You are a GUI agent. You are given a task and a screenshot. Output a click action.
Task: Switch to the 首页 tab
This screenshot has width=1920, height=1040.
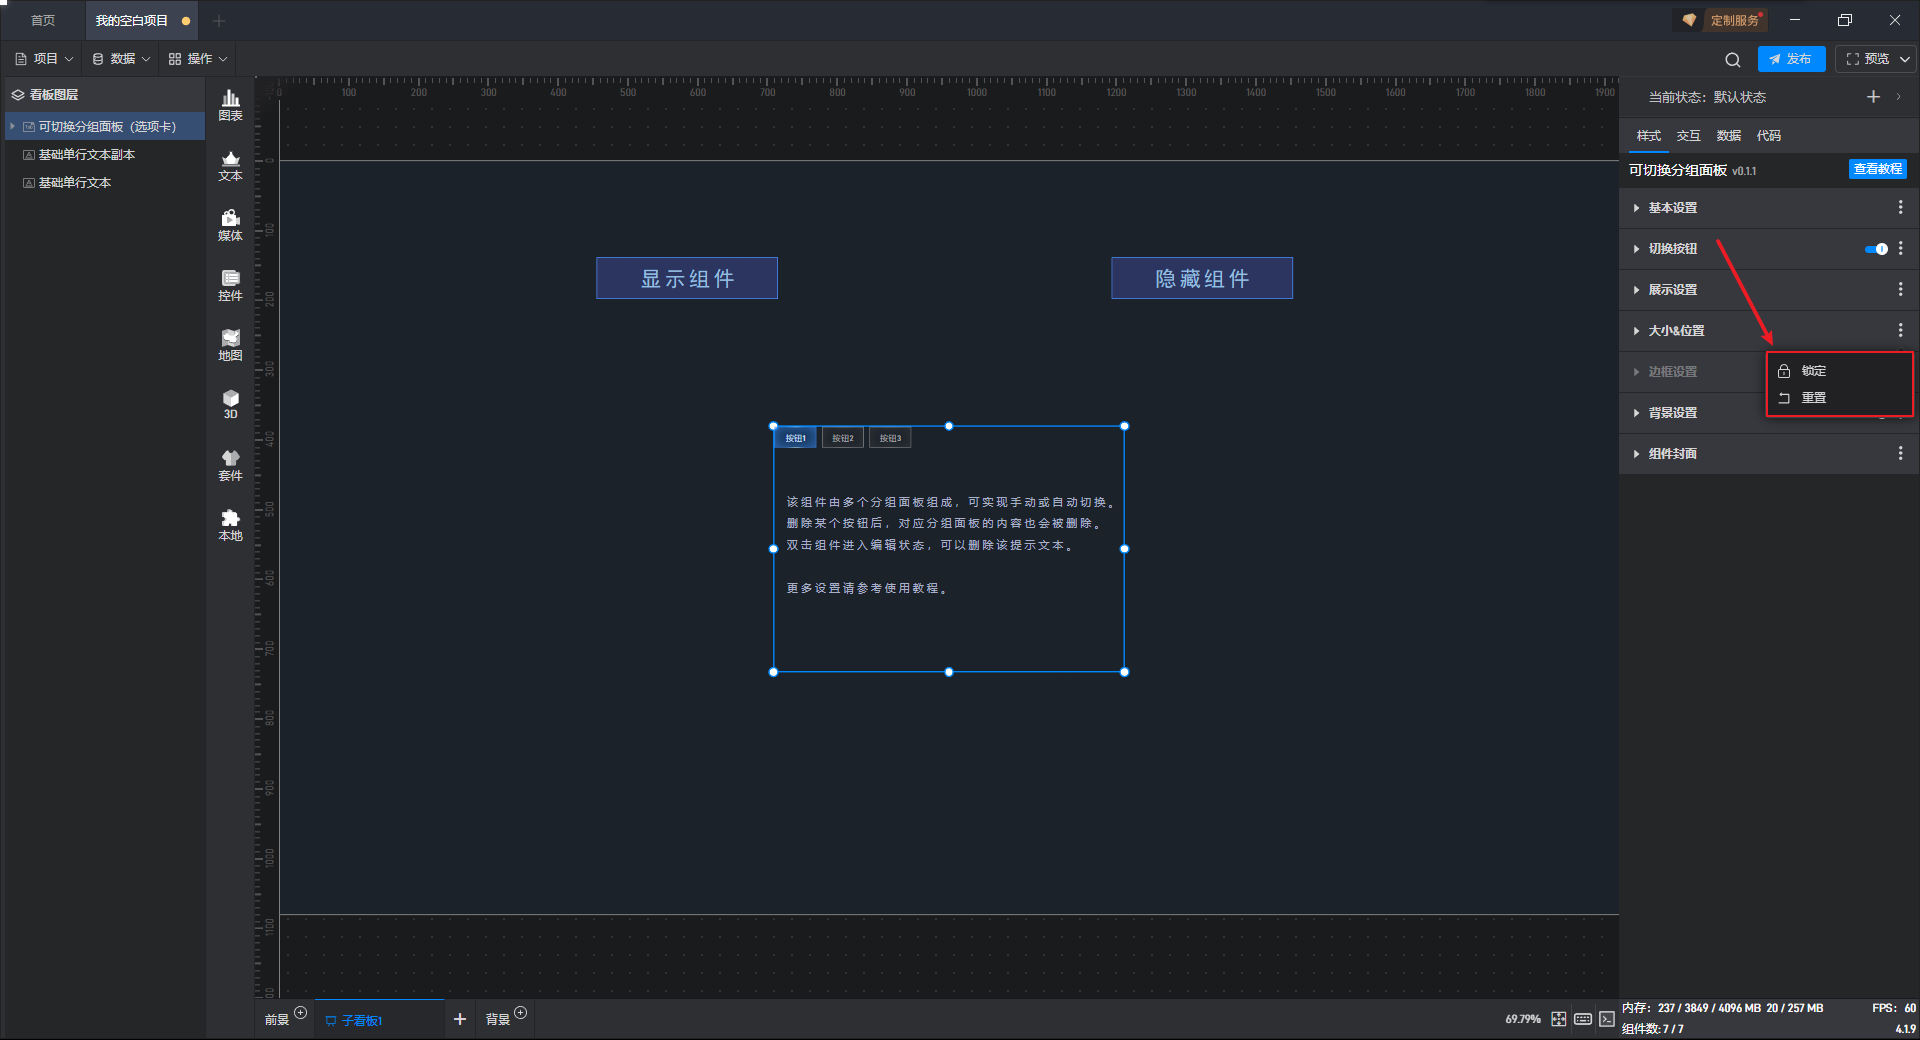[43, 20]
